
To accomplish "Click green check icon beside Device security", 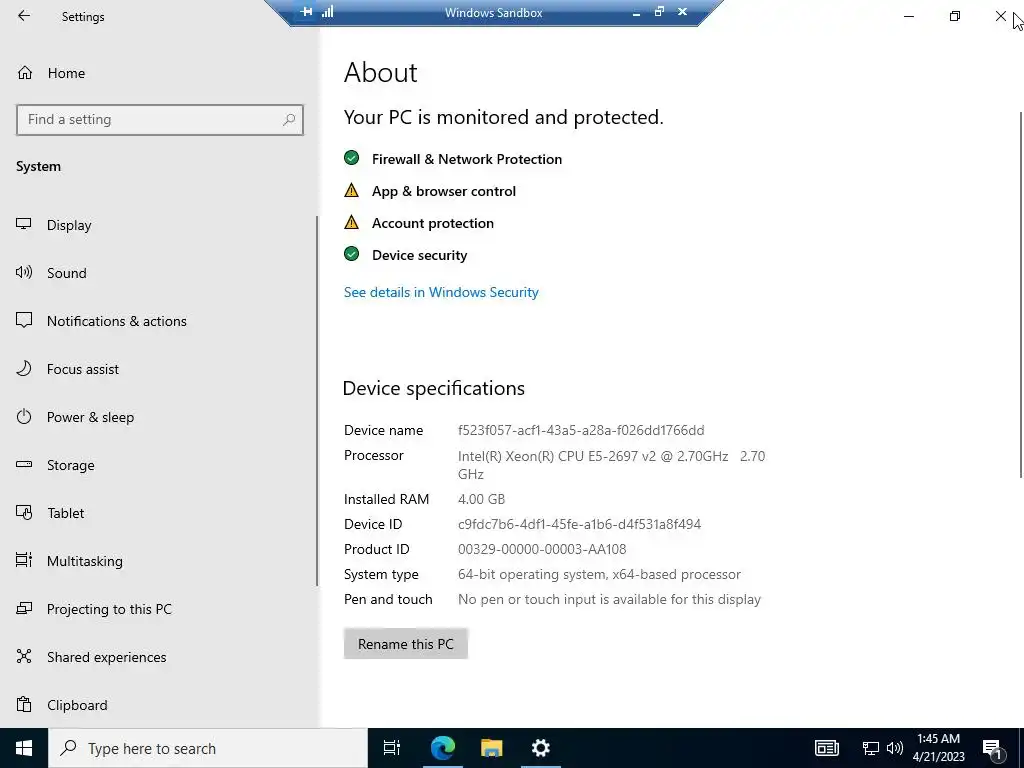I will pos(351,254).
